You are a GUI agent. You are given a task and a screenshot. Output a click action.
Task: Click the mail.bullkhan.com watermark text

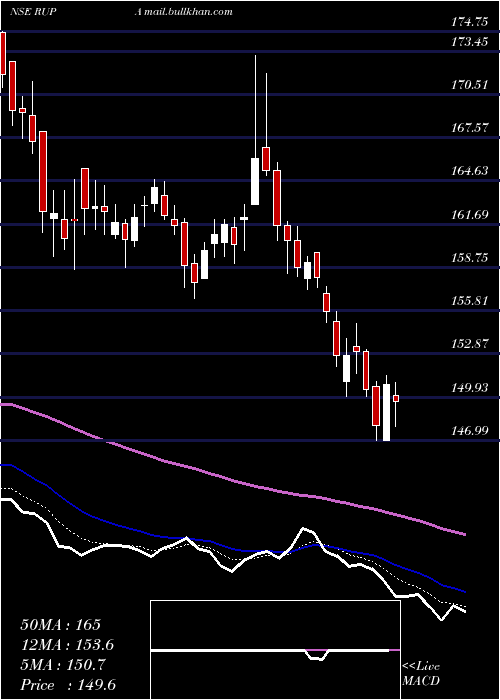(x=188, y=11)
